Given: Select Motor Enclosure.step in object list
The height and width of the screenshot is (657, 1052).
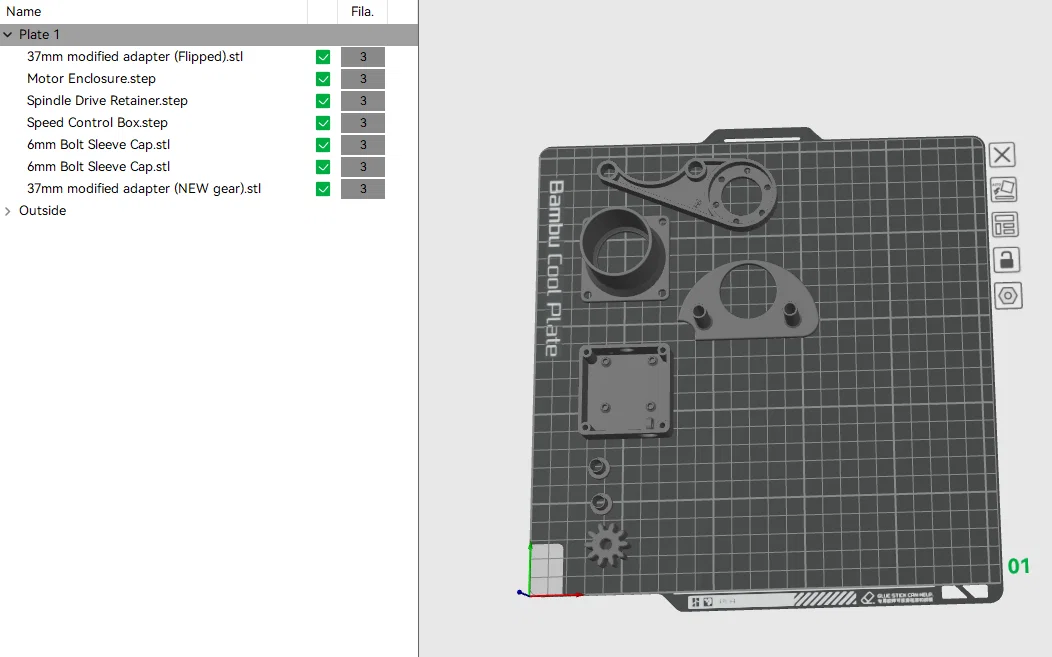Looking at the screenshot, I should 91,79.
